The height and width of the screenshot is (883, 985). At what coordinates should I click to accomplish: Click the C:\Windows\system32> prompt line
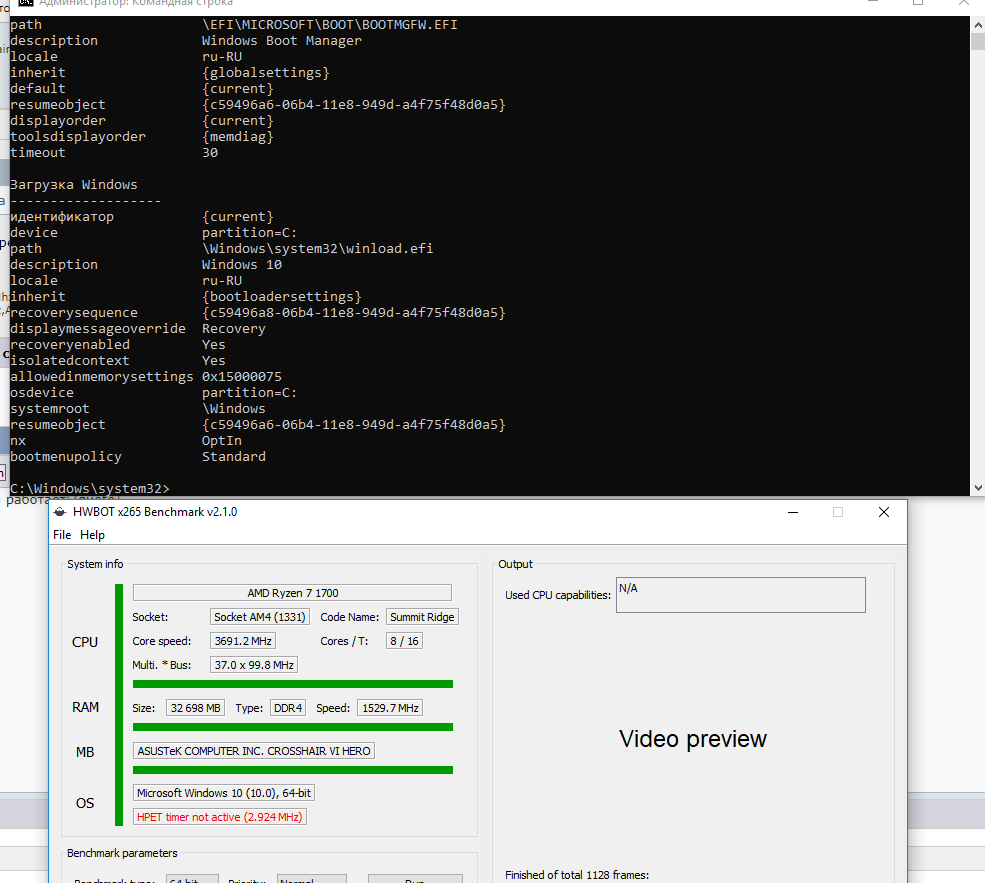point(90,488)
